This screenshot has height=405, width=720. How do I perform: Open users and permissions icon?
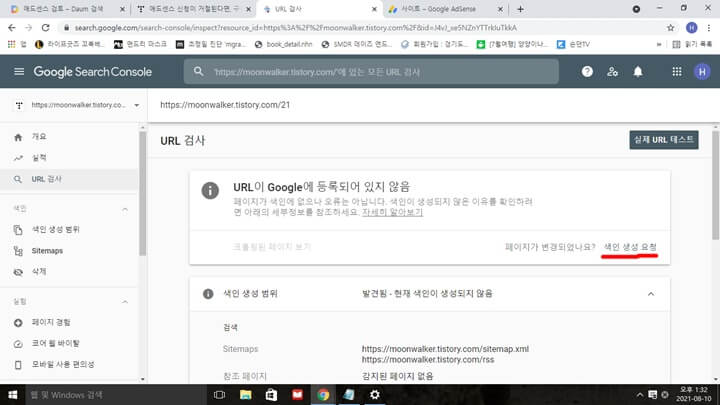612,72
